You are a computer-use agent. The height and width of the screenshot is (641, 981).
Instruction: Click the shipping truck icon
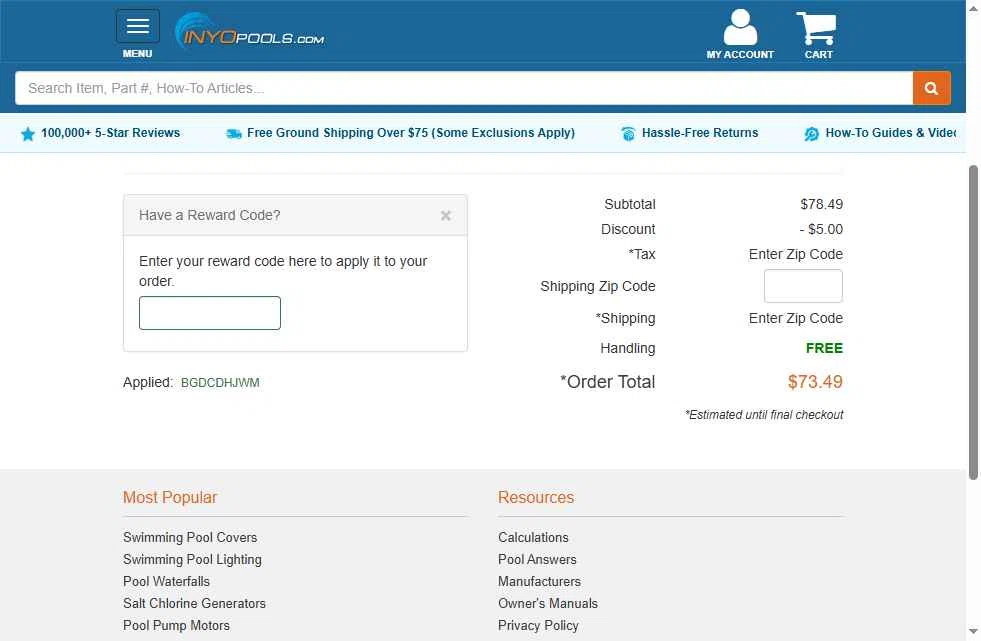tap(233, 134)
